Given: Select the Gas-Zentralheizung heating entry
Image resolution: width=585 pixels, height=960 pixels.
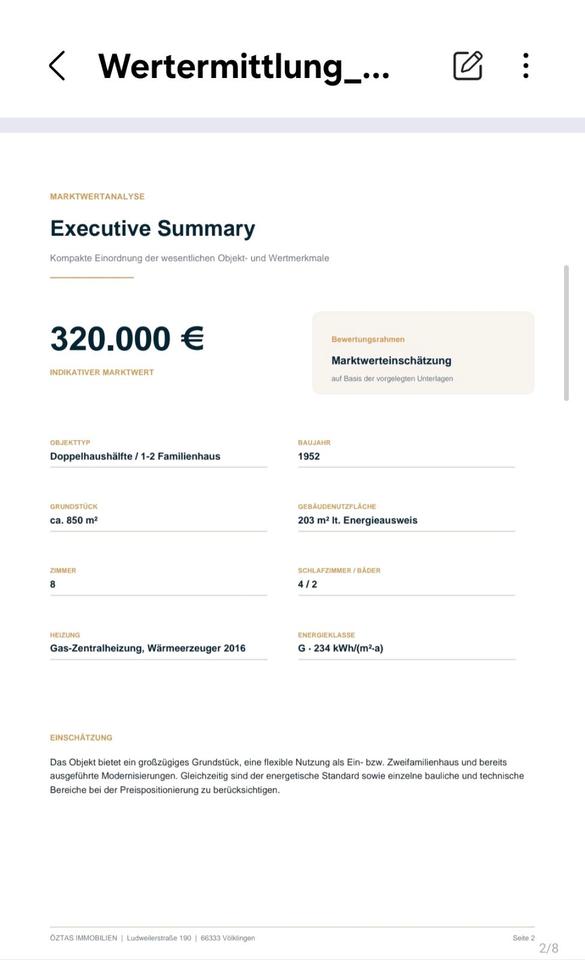Looking at the screenshot, I should coord(147,648).
